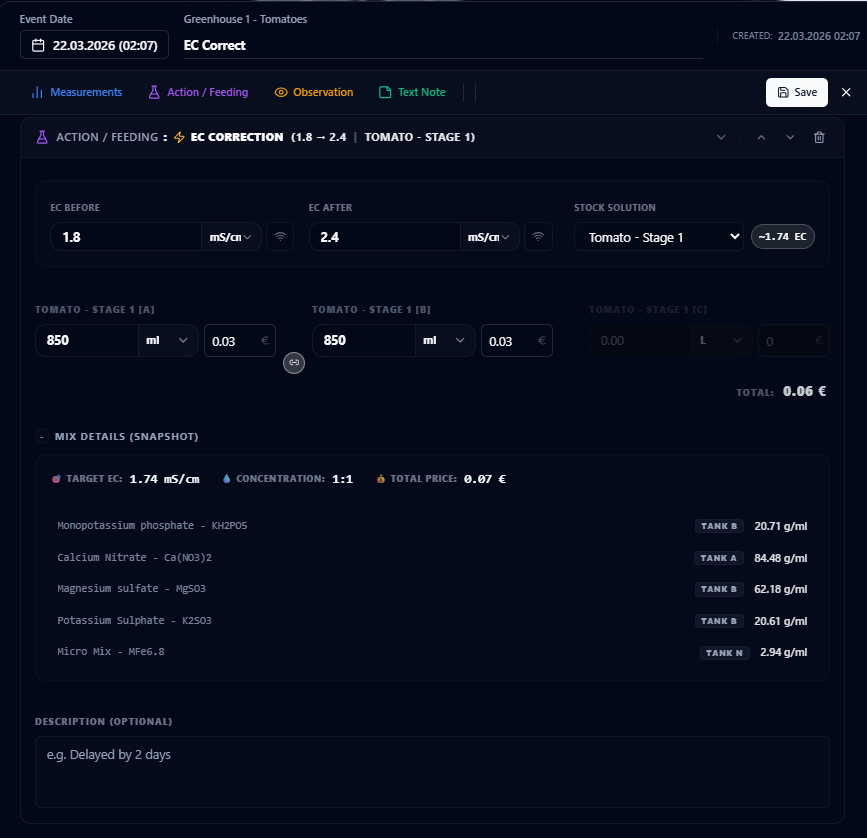This screenshot has width=867, height=838.
Task: Open the Stock Solution dropdown
Action: coord(659,237)
